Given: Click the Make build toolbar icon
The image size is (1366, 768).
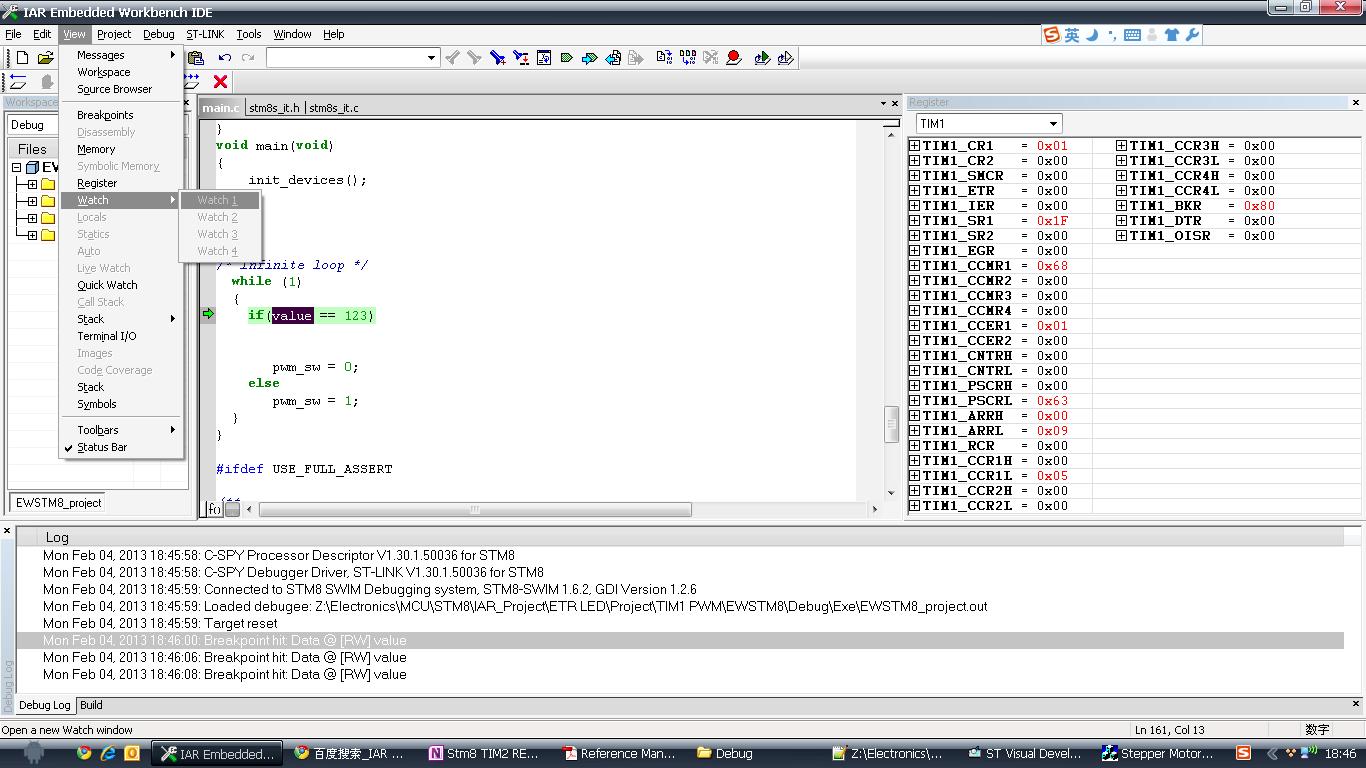Looking at the screenshot, I should 687,58.
